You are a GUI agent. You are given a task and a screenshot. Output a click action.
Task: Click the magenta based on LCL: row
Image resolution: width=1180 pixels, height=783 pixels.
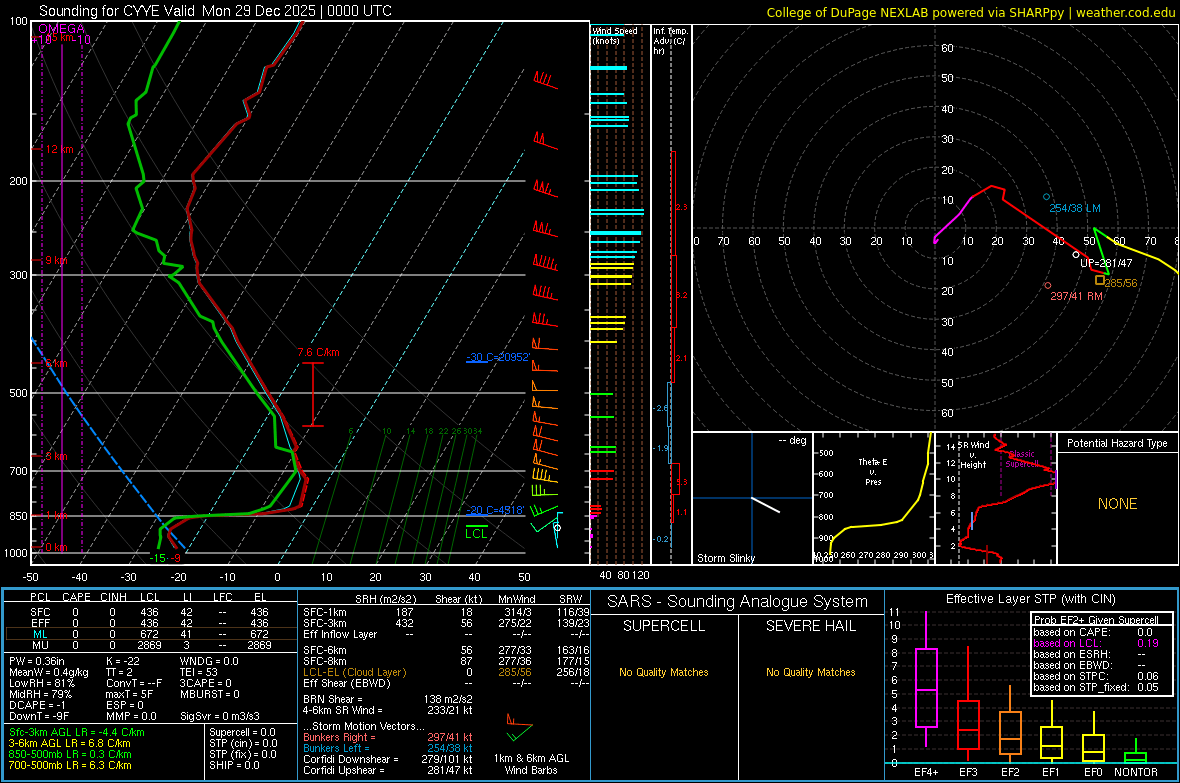click(1096, 643)
